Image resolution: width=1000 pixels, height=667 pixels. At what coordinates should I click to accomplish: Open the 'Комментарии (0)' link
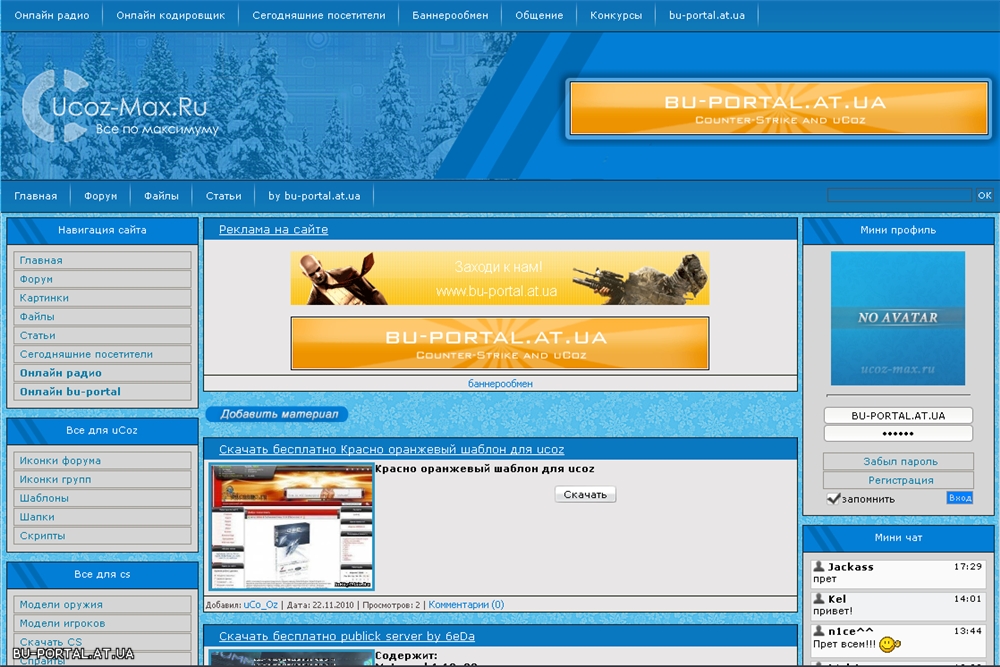point(466,604)
